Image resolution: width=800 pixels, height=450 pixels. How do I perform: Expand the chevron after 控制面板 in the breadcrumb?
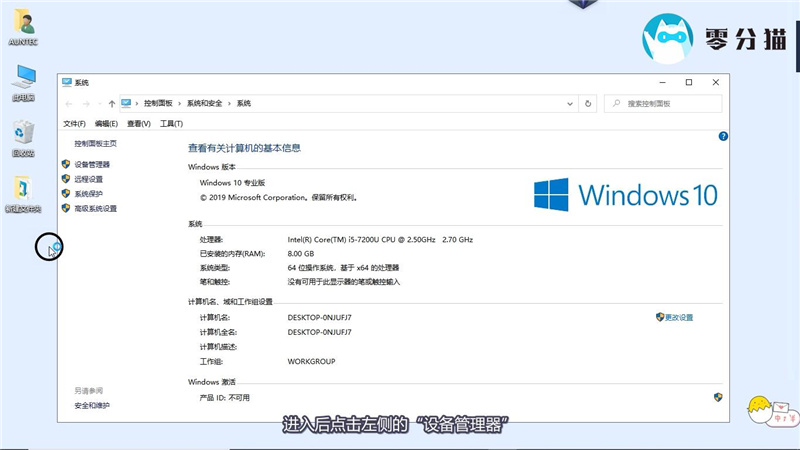point(179,104)
